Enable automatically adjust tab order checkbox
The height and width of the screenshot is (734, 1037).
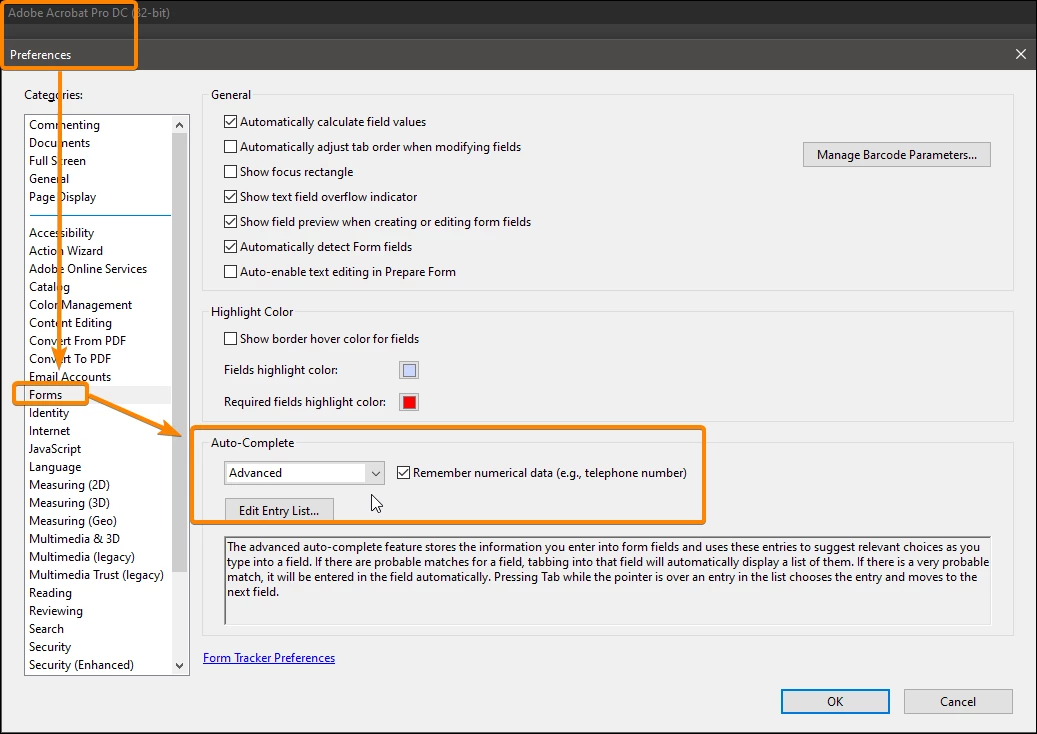point(230,147)
